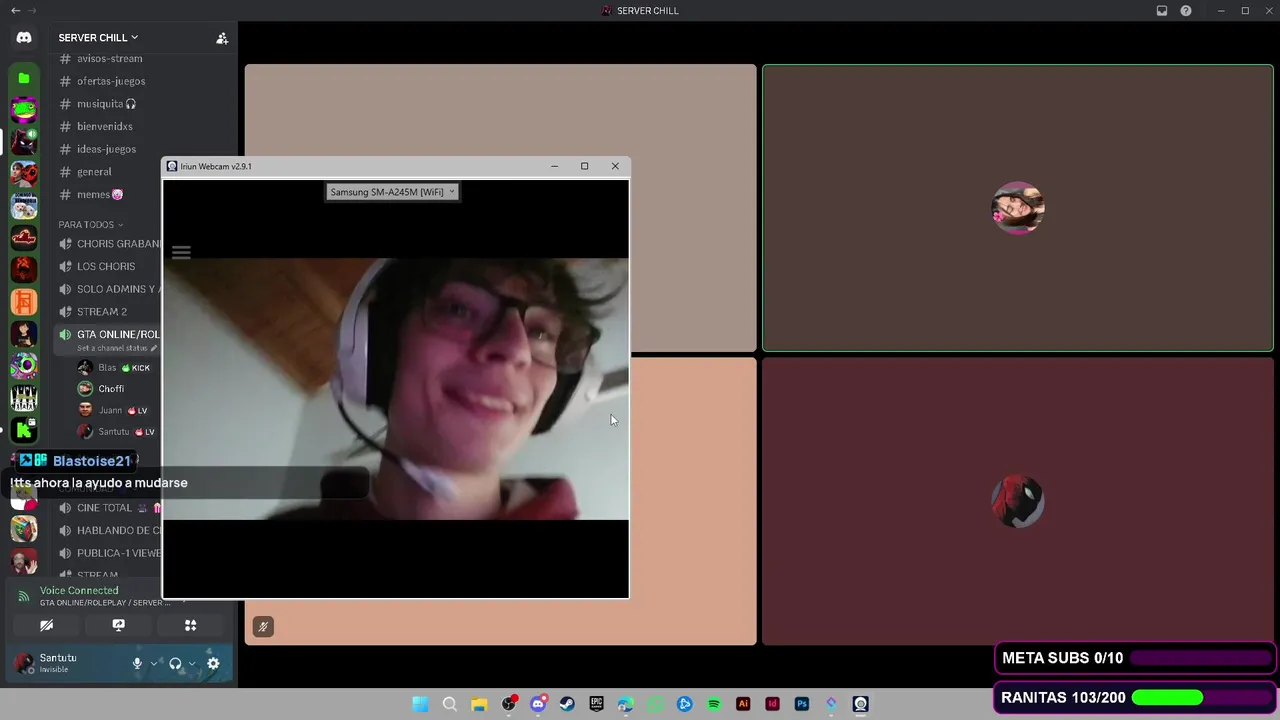Screen dimensions: 1280x720
Task: Open the piano keys server icon
Action: click(24, 398)
